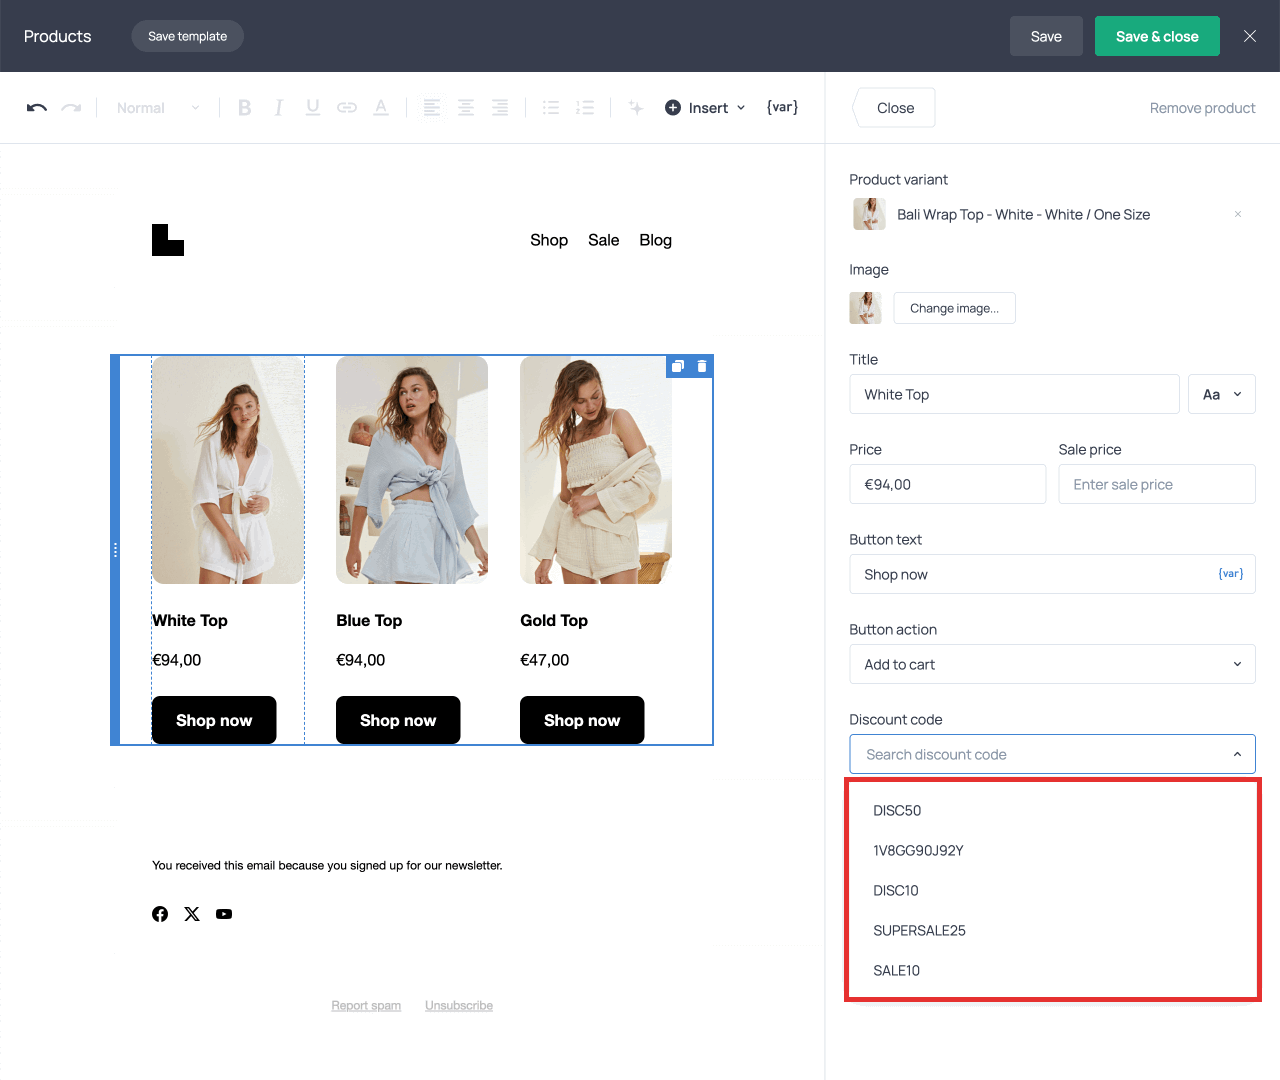Click Remove product link
Viewport: 1280px width, 1080px height.
point(1202,108)
